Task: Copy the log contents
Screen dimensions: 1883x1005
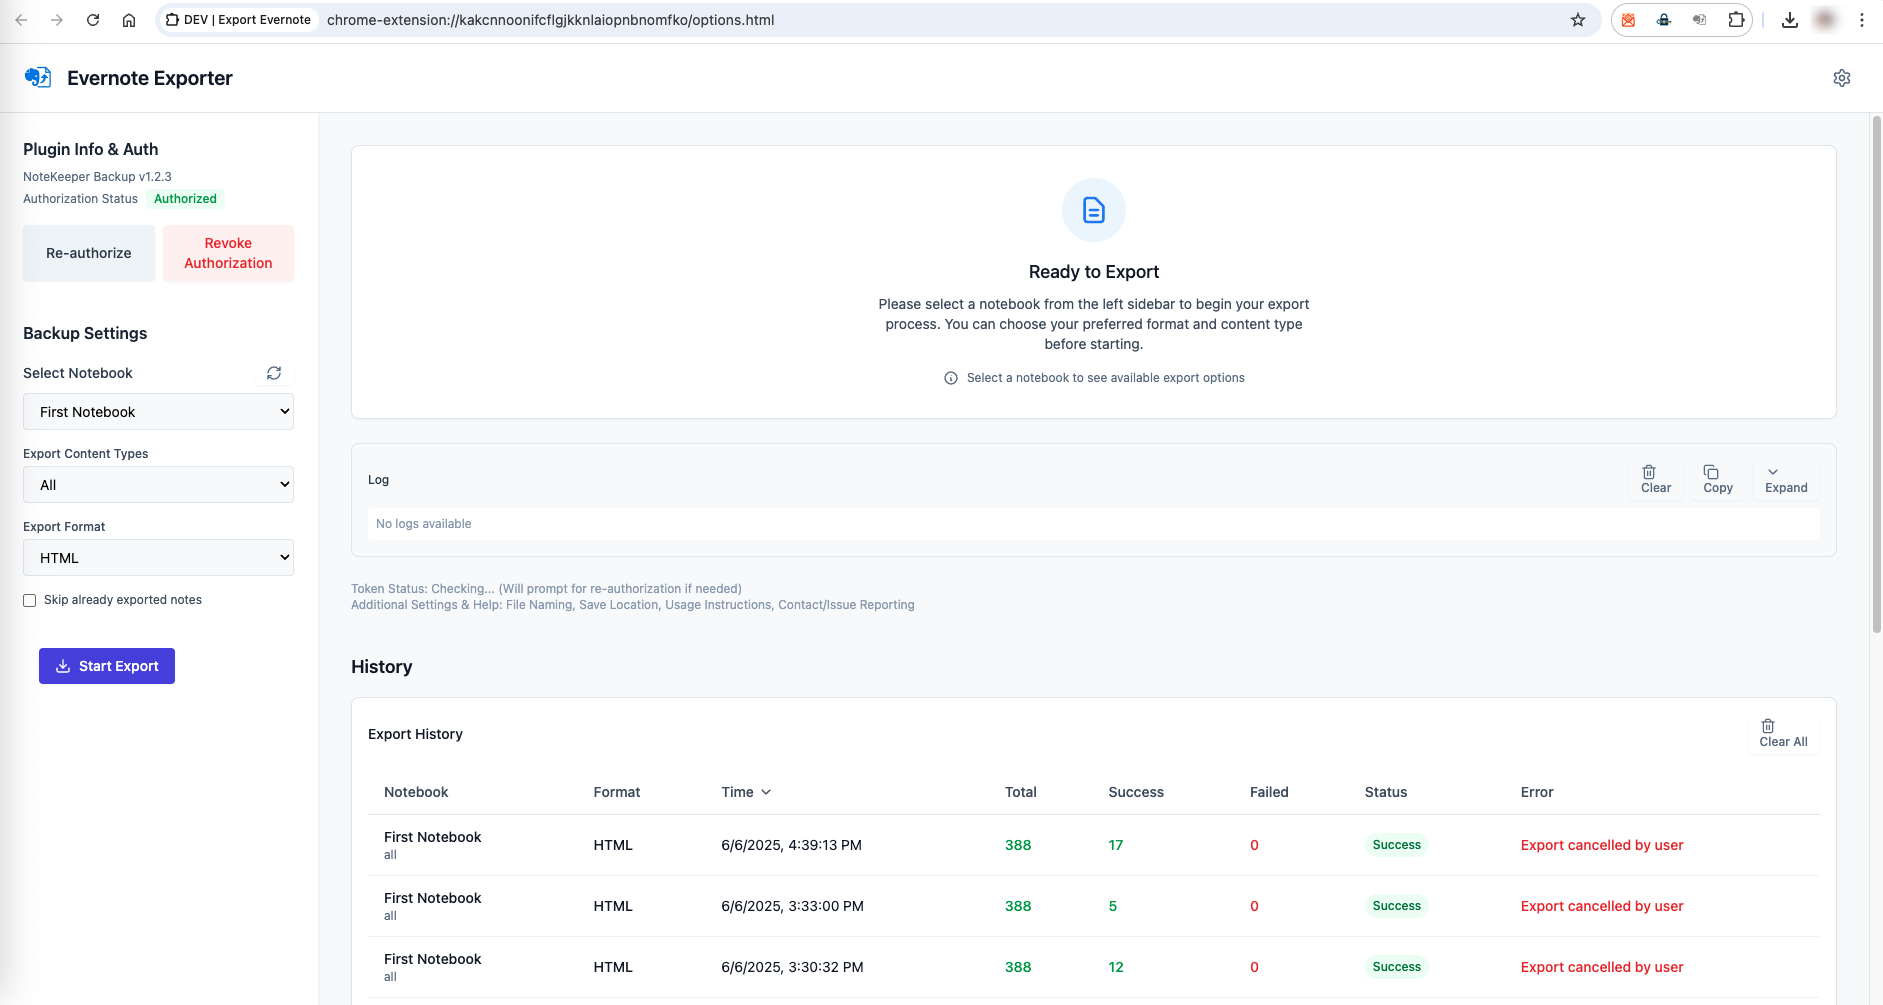Action: (x=1717, y=478)
